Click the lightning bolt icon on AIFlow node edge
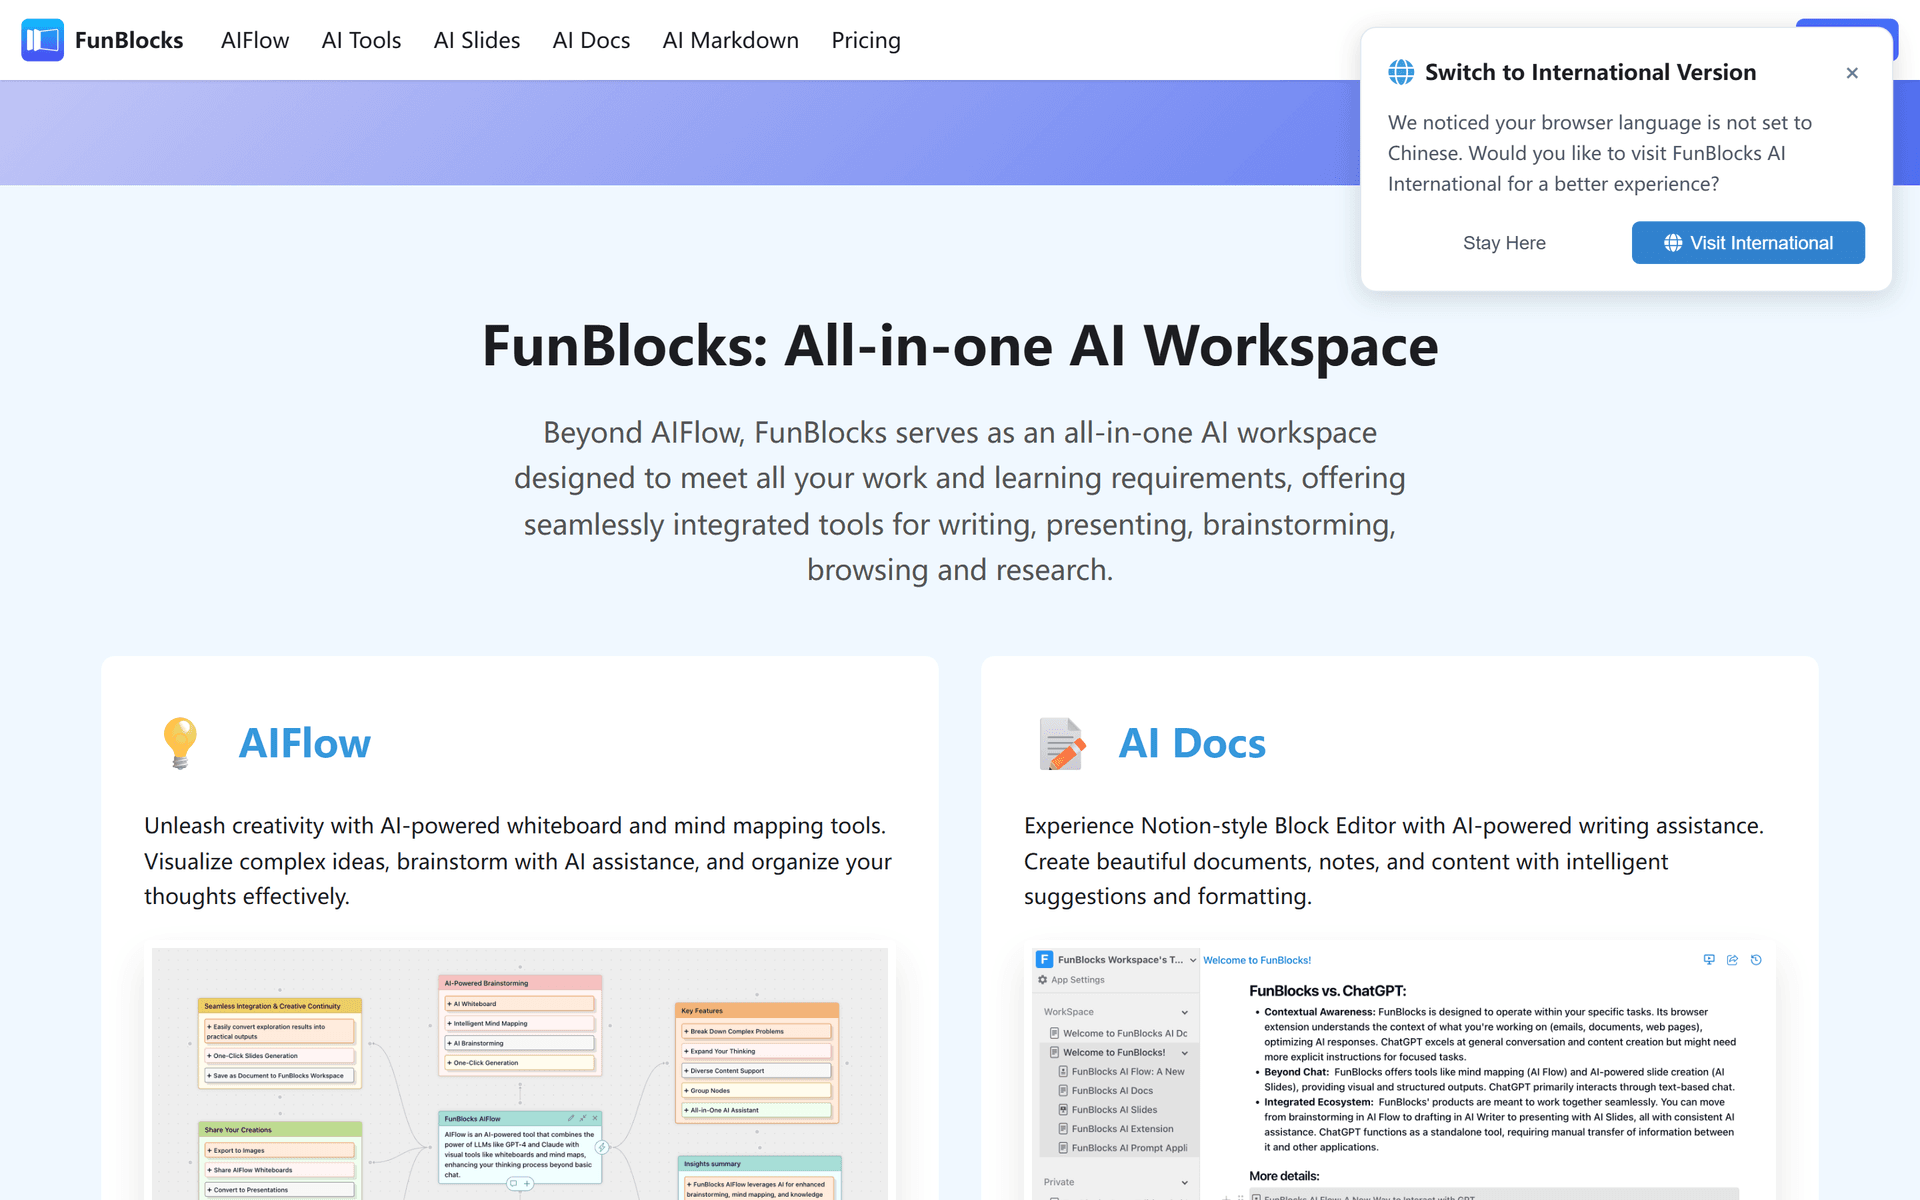The image size is (1920, 1200). pos(602,1147)
